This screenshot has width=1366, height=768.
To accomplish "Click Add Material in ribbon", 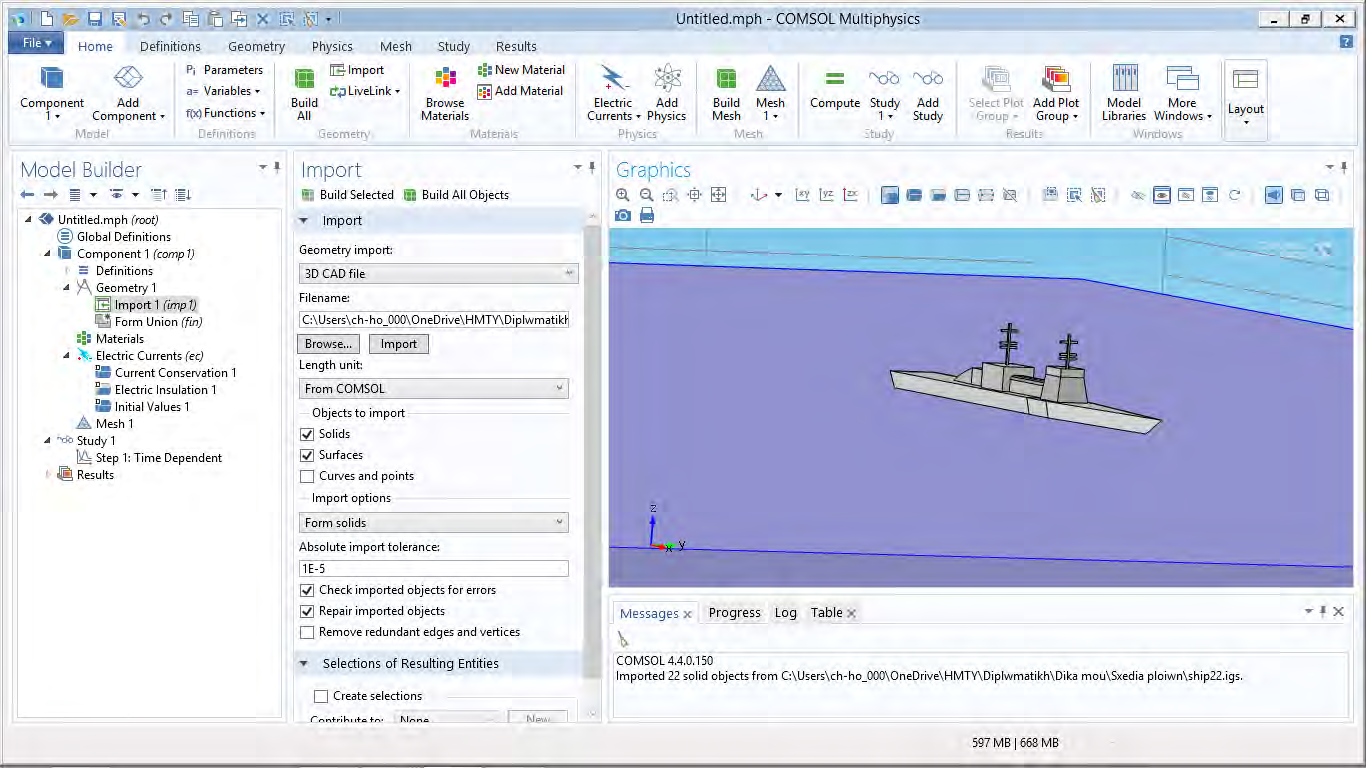I will 520,91.
